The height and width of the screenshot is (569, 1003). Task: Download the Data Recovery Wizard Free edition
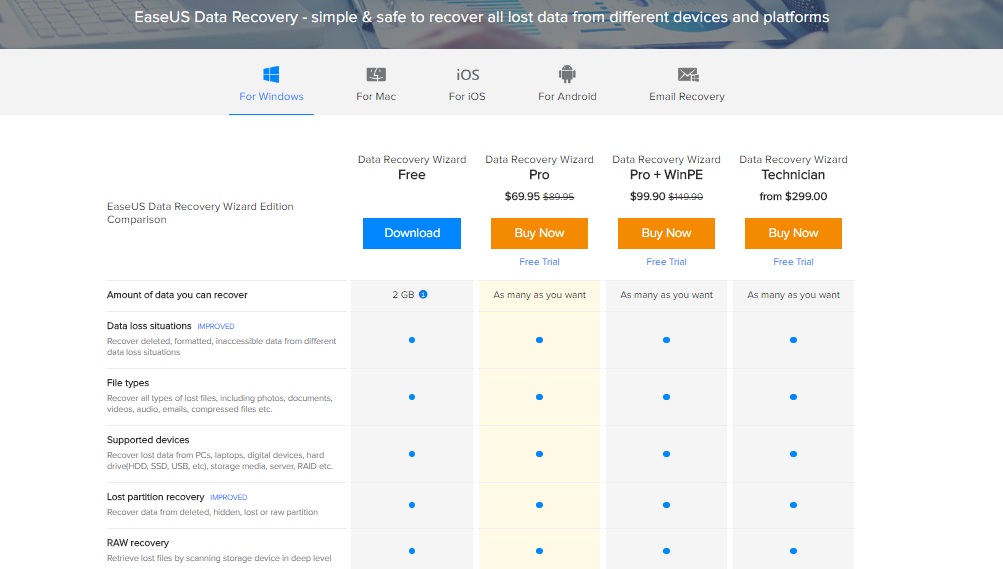pos(412,233)
